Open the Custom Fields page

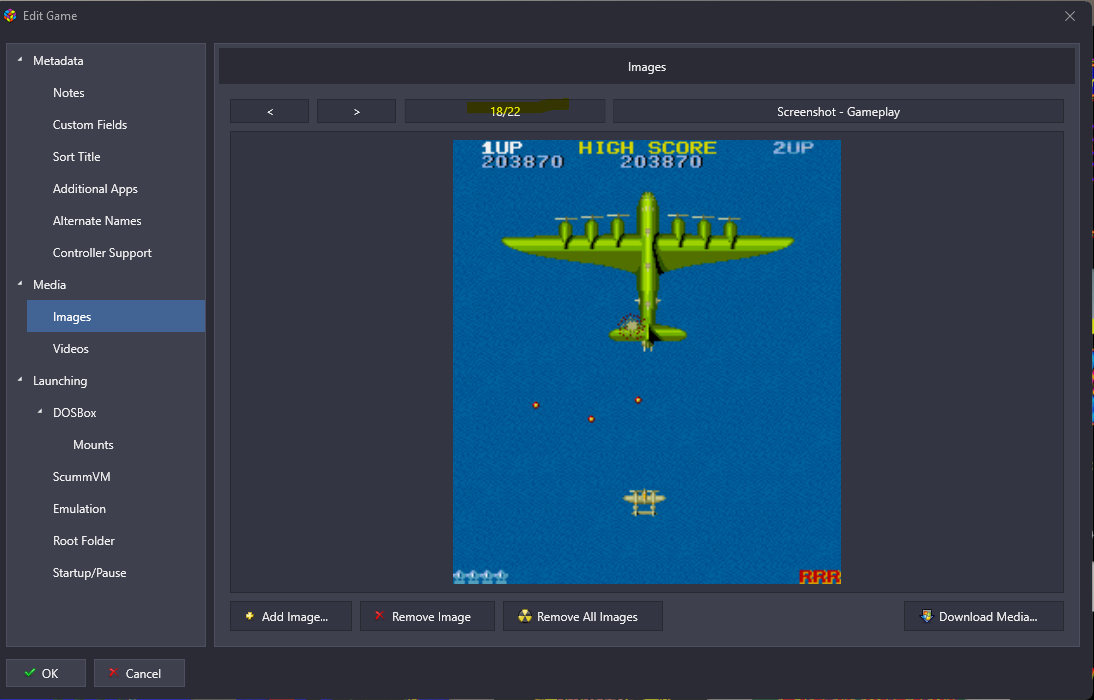click(x=90, y=125)
